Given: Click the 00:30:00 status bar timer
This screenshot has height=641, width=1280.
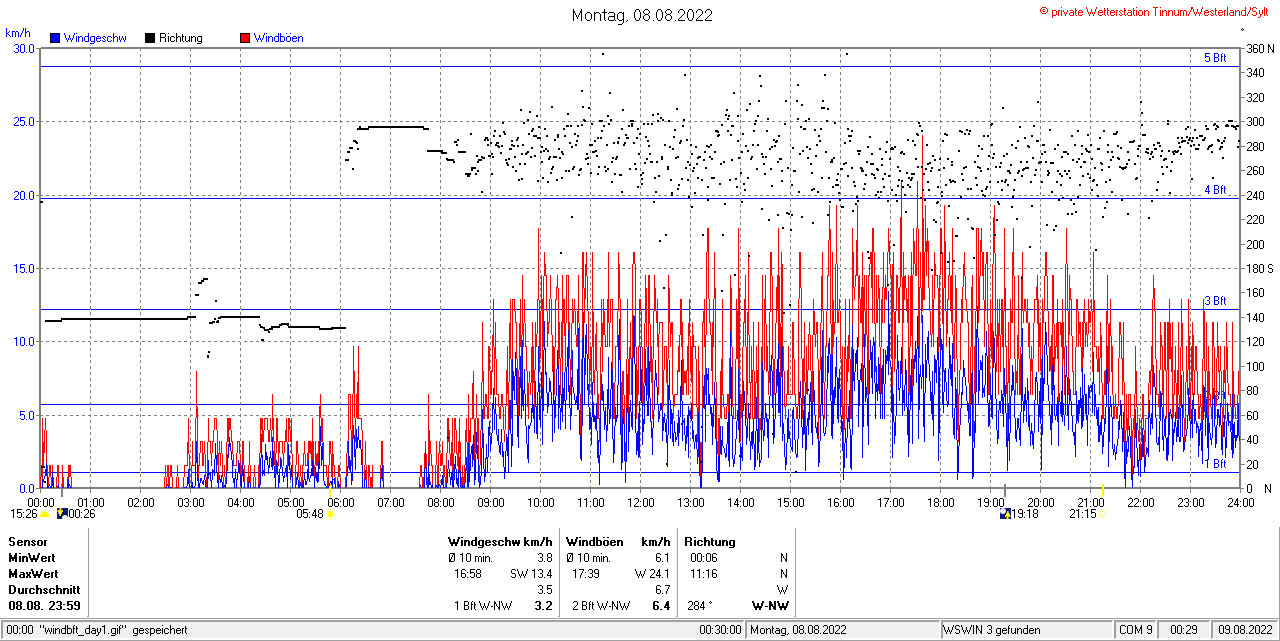Looking at the screenshot, I should [720, 630].
